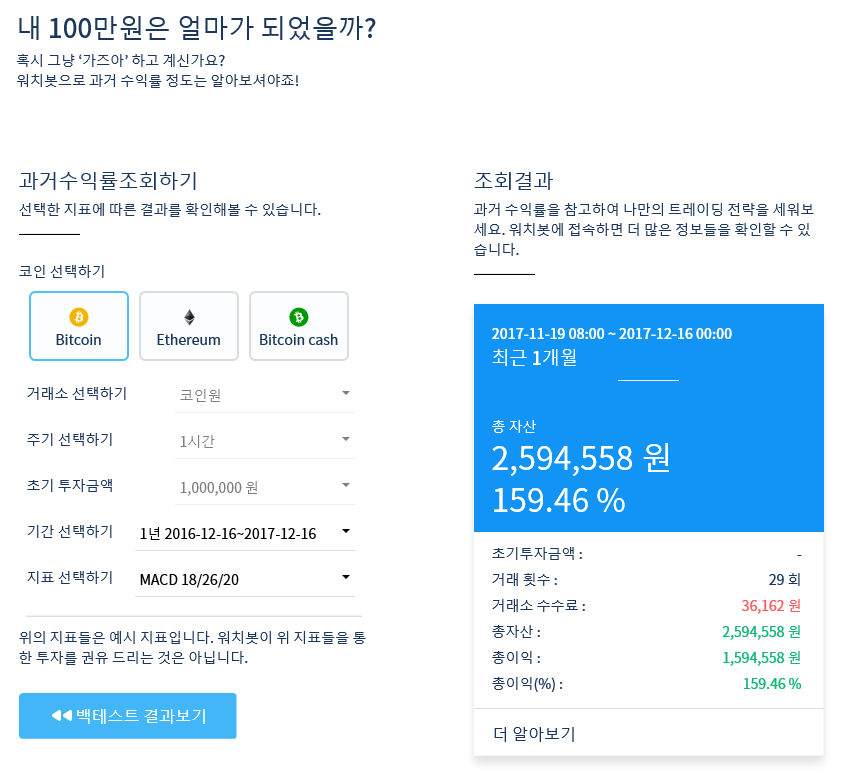Click the 조회결과 heading
Viewport: 842px width, 771px height.
pos(513,180)
